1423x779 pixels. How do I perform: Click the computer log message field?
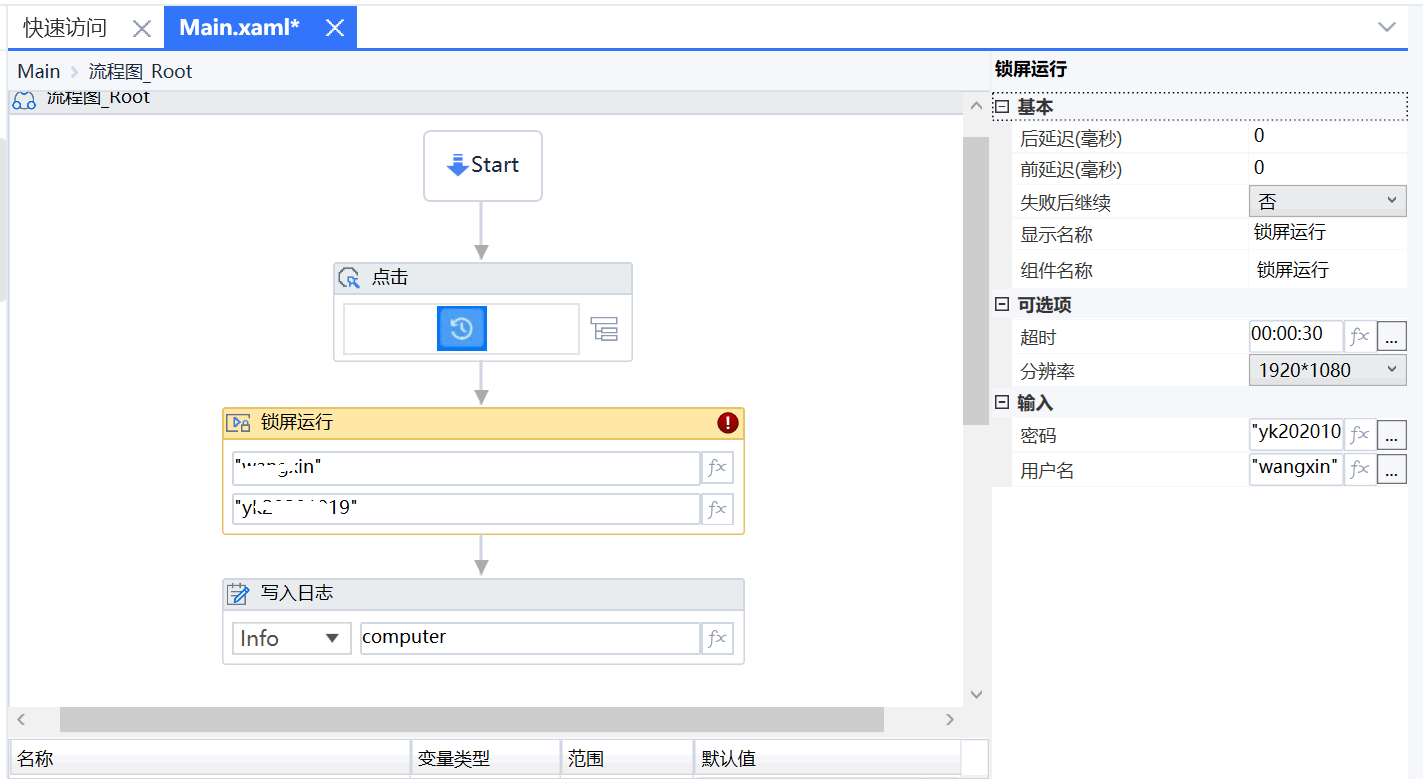(x=530, y=638)
